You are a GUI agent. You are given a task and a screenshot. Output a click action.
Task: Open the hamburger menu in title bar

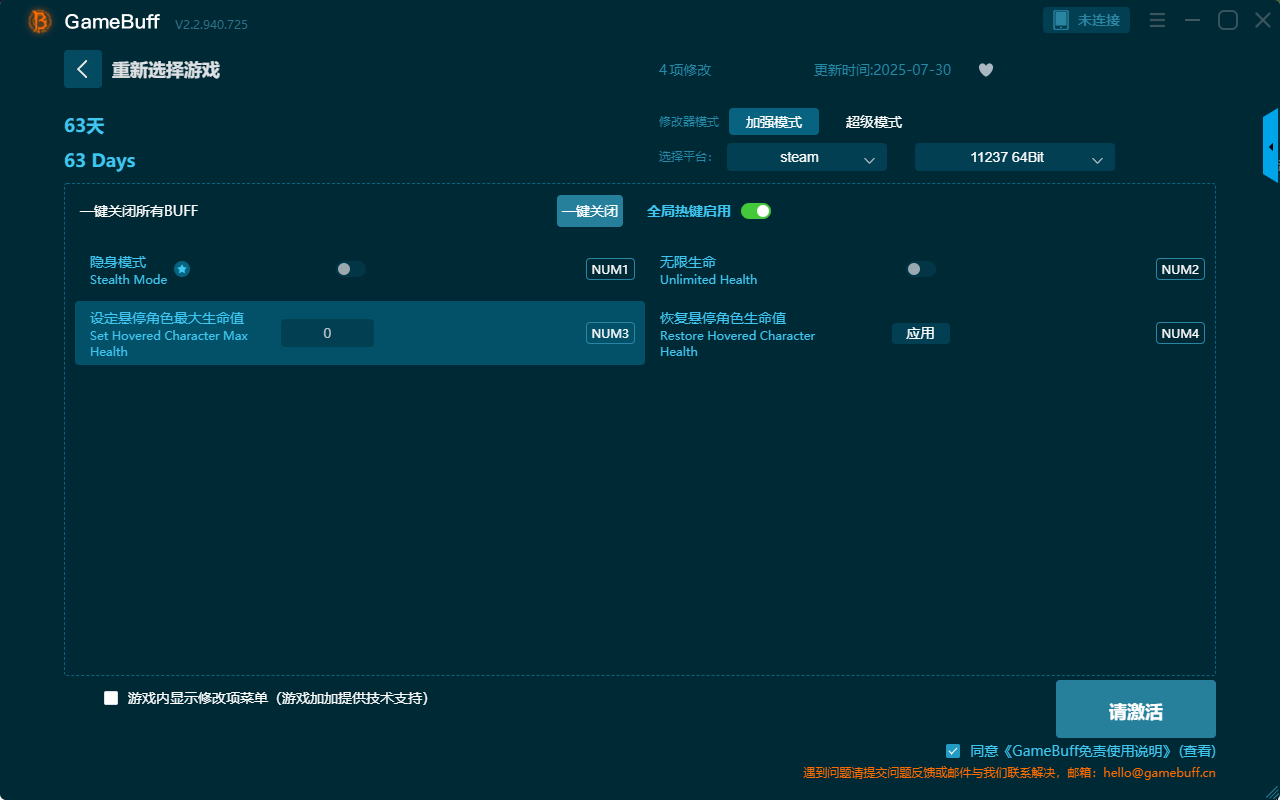point(1157,20)
